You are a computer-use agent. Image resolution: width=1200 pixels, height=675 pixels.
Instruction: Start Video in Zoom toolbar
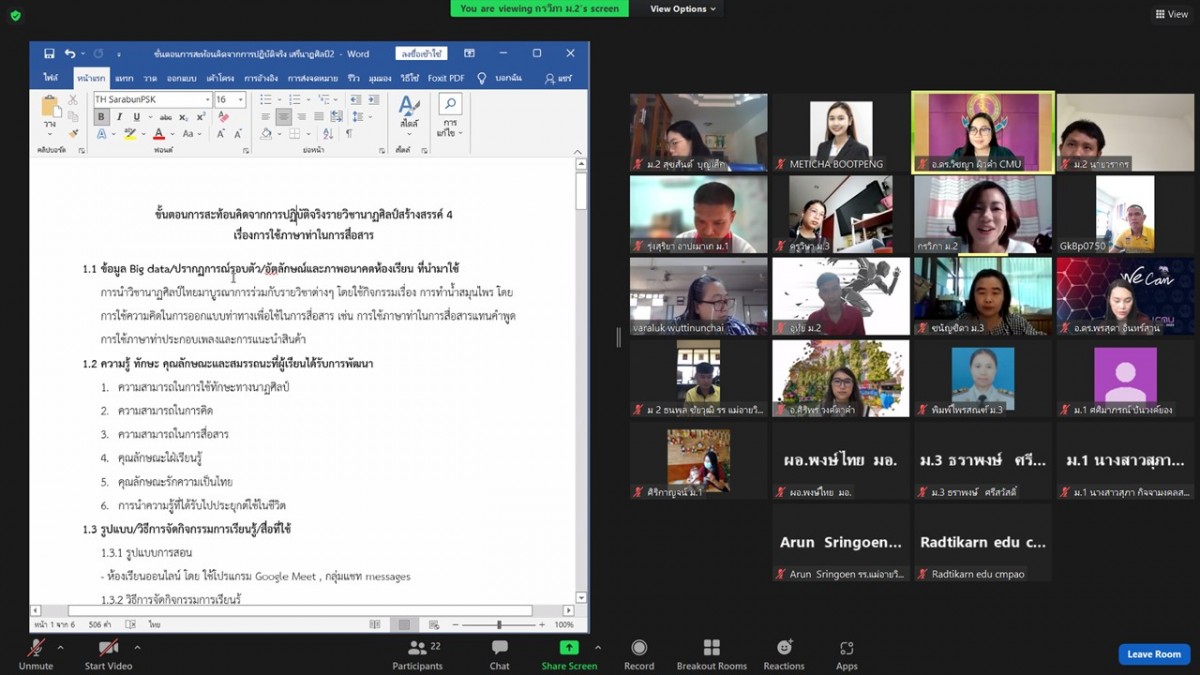click(108, 654)
